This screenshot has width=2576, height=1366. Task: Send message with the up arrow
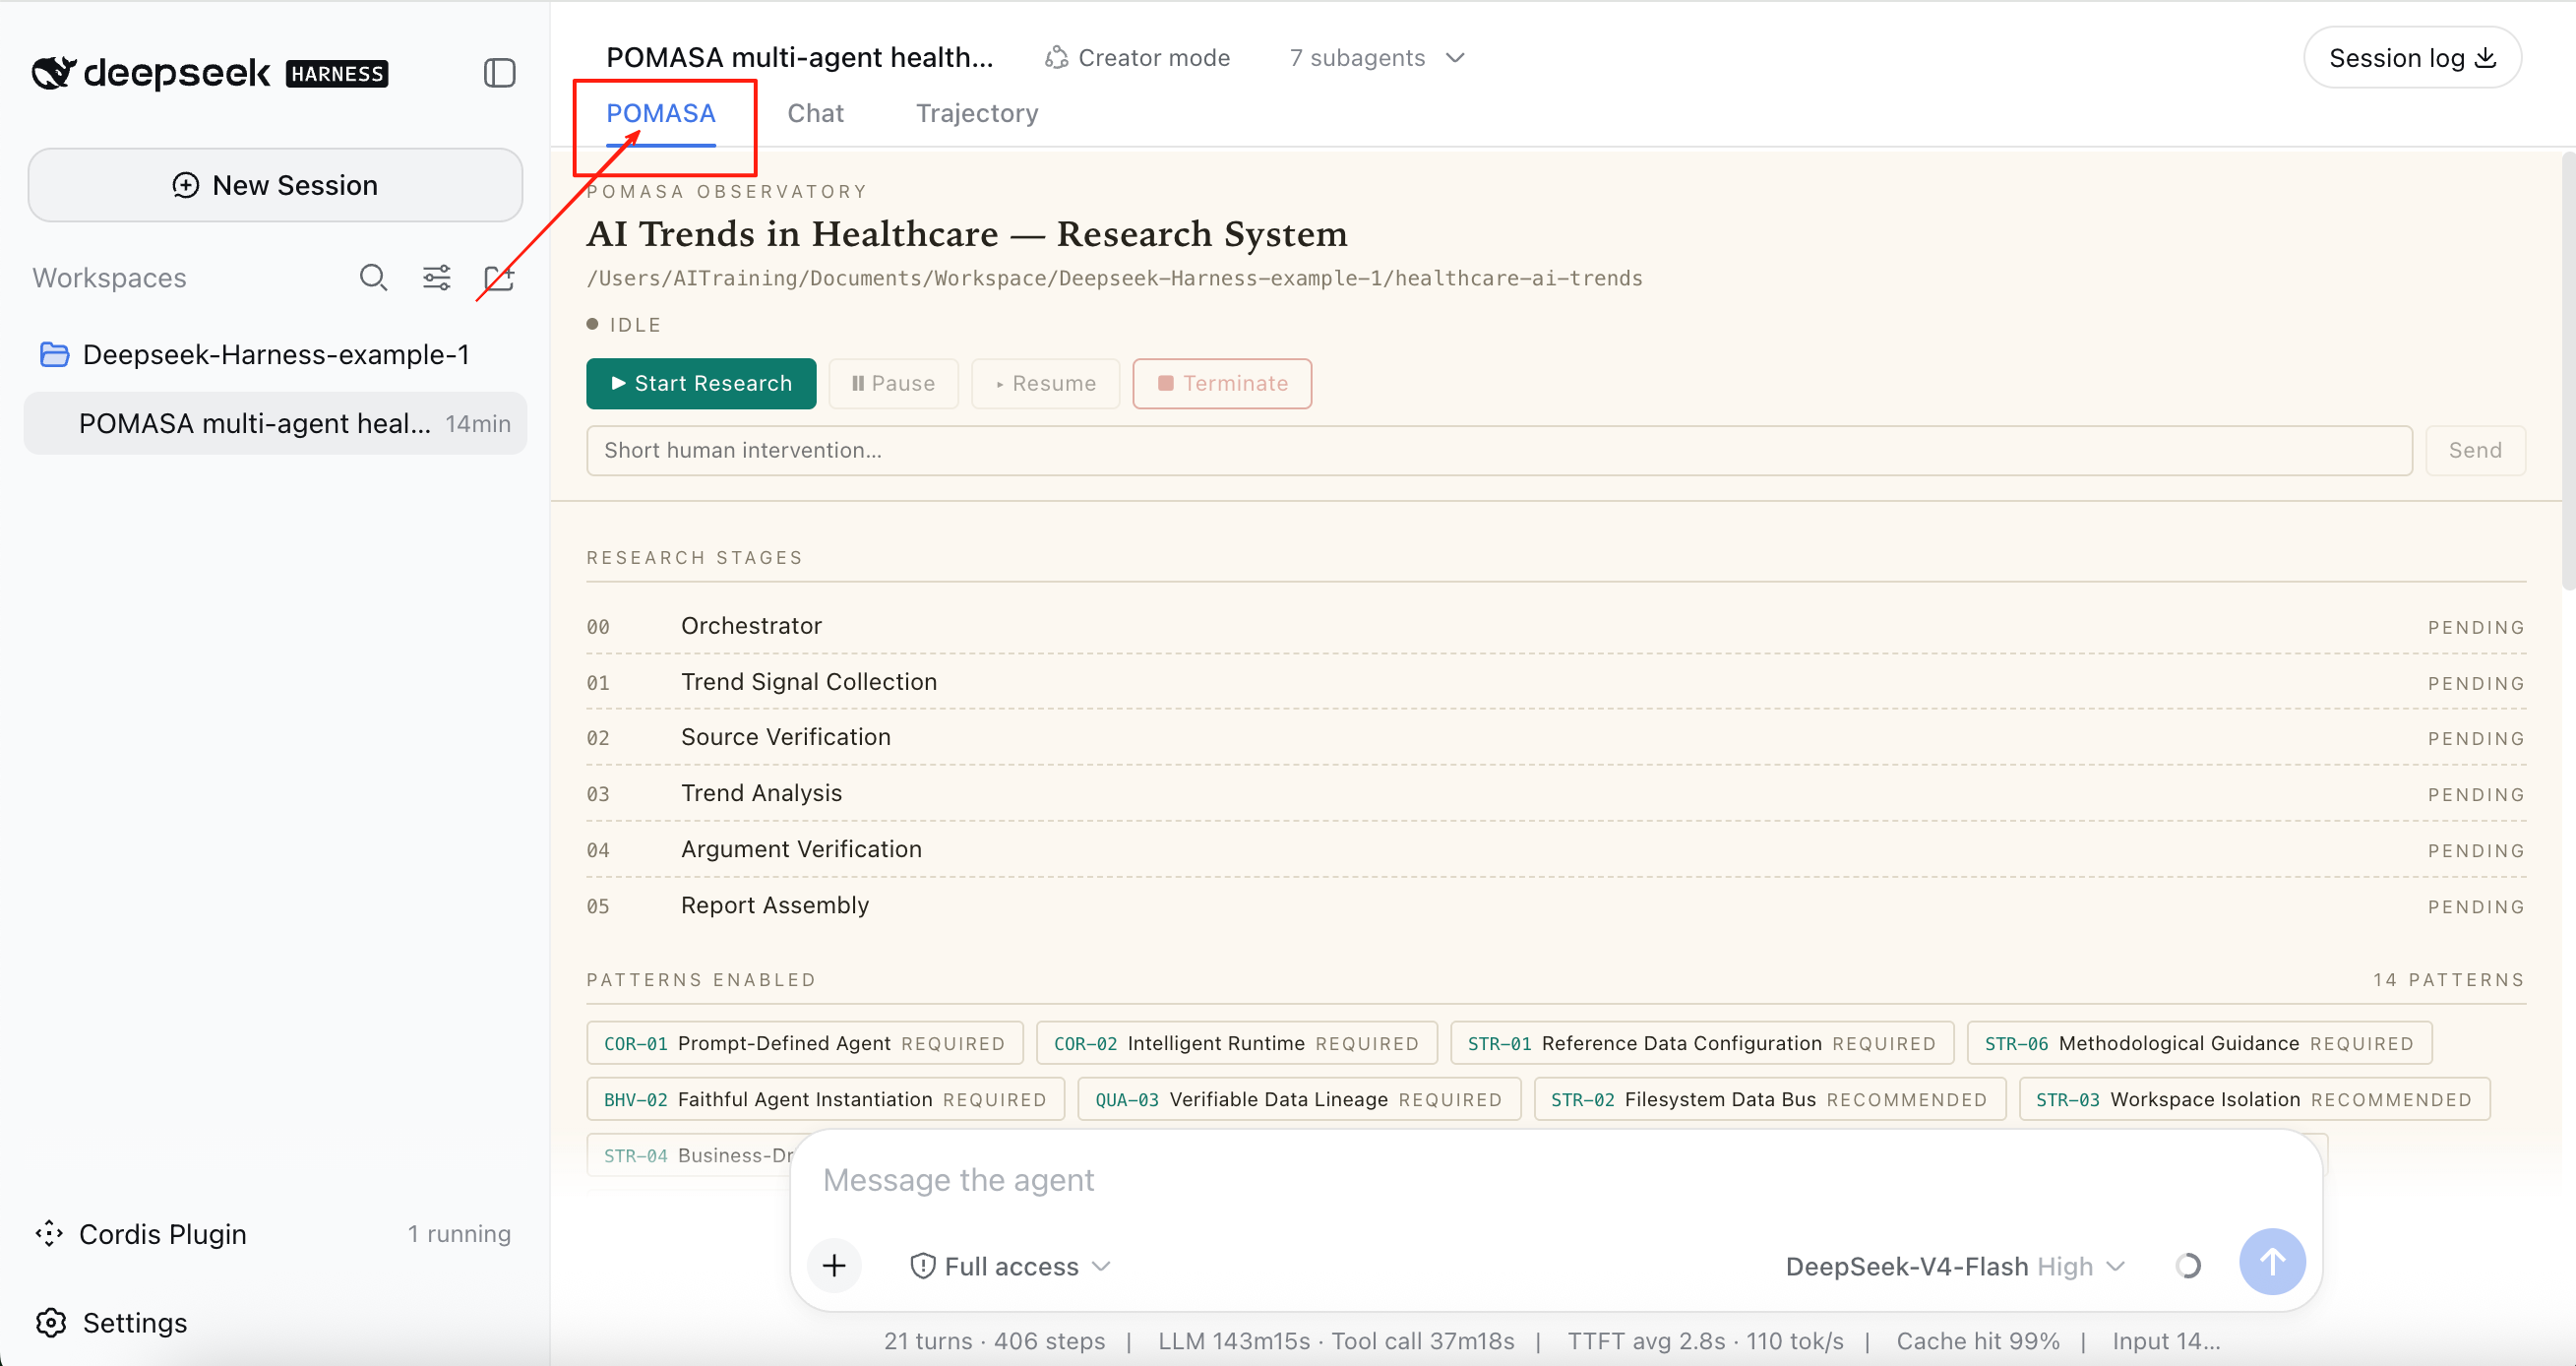[x=2272, y=1261]
